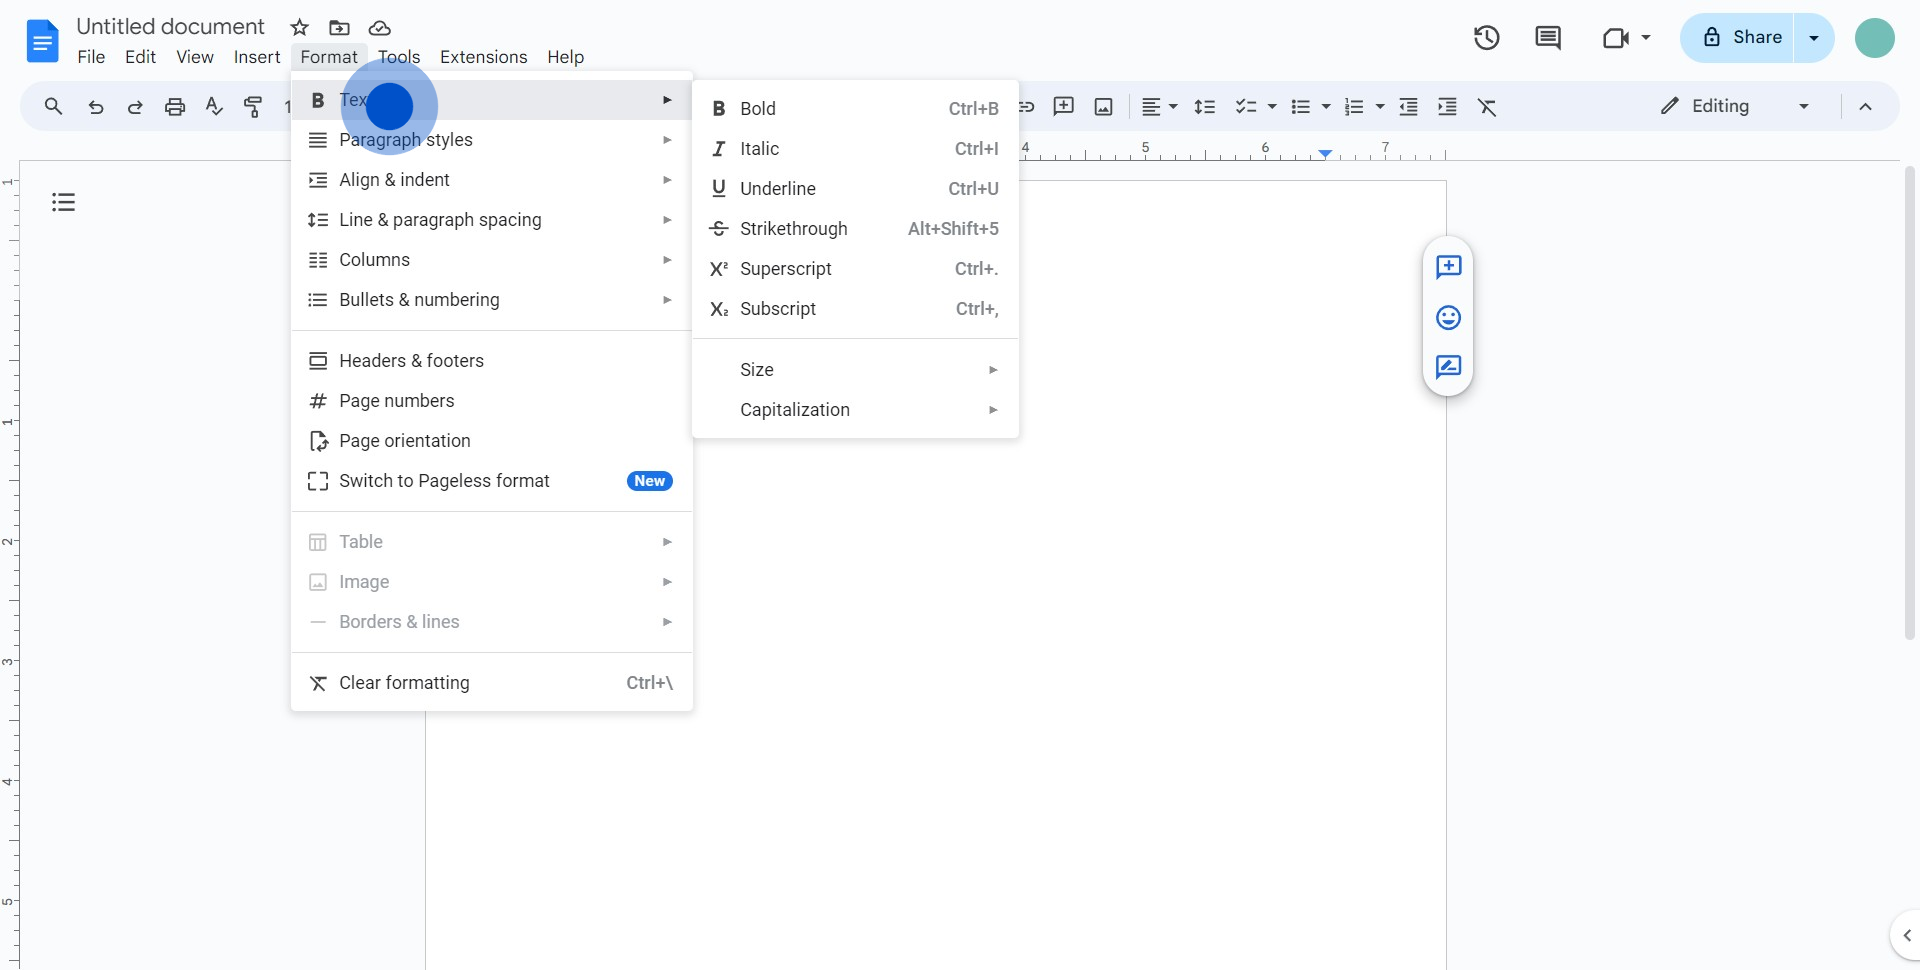The image size is (1920, 970).
Task: Select the paint format roller icon
Action: 254,107
